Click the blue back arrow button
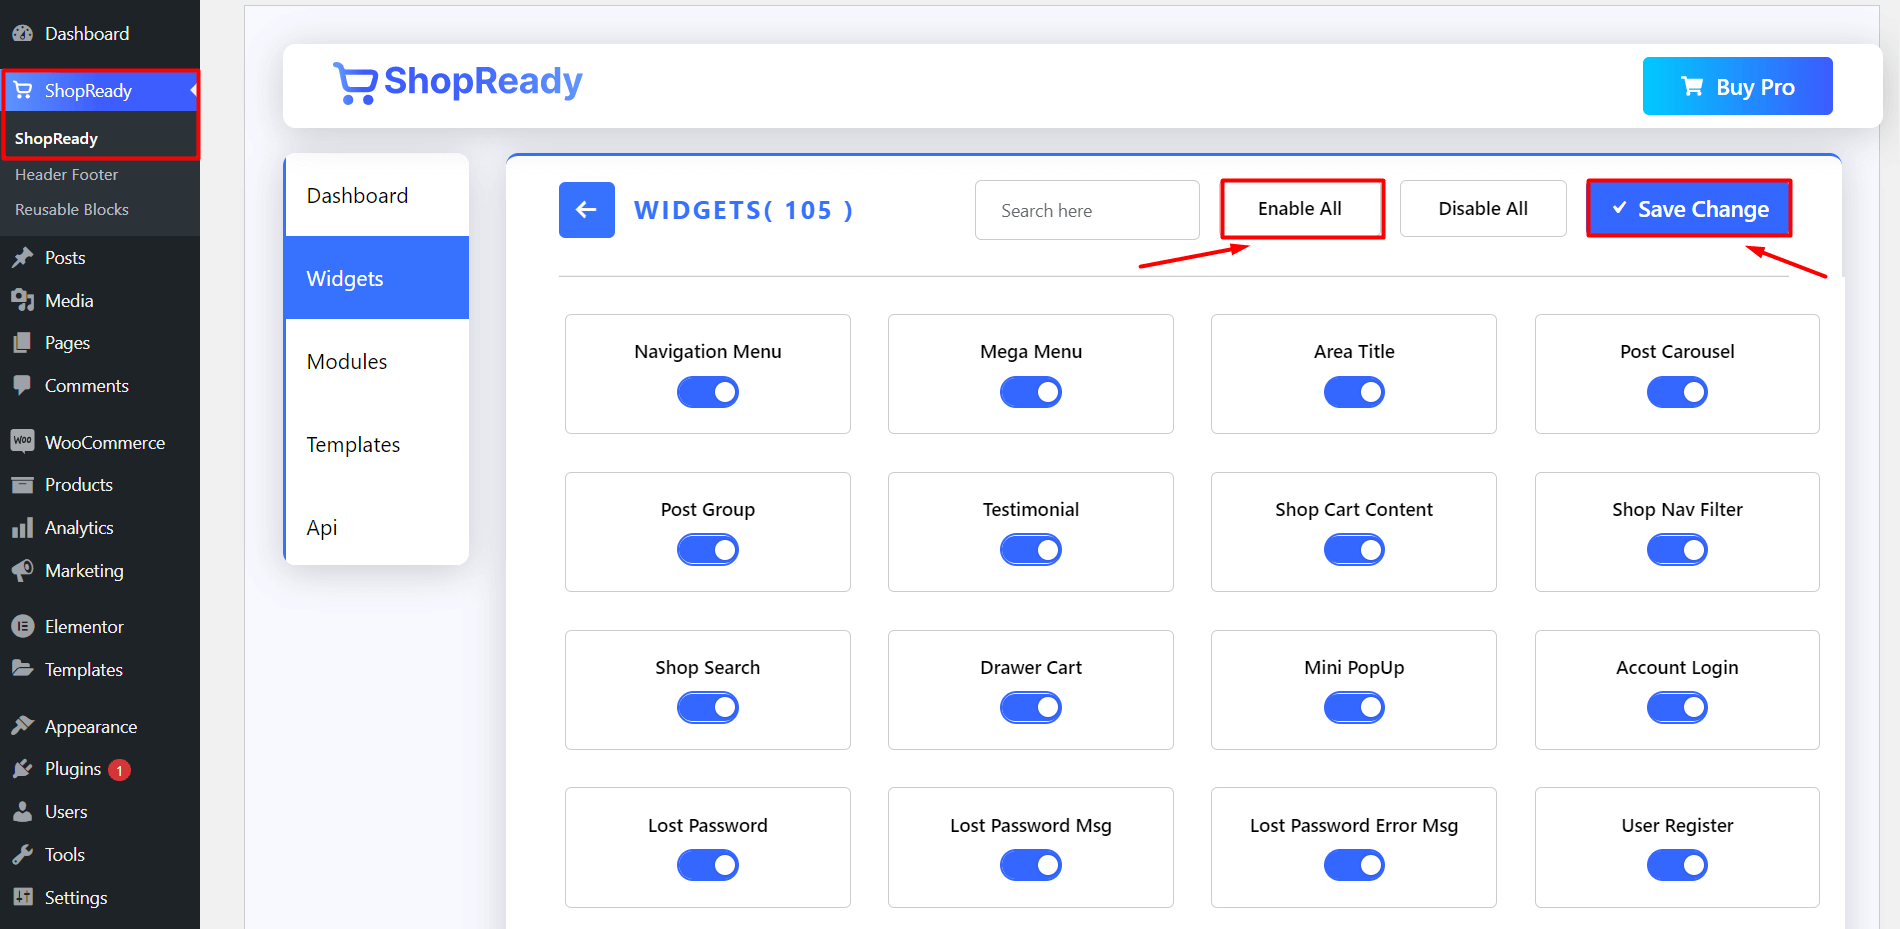This screenshot has height=929, width=1900. tap(587, 210)
